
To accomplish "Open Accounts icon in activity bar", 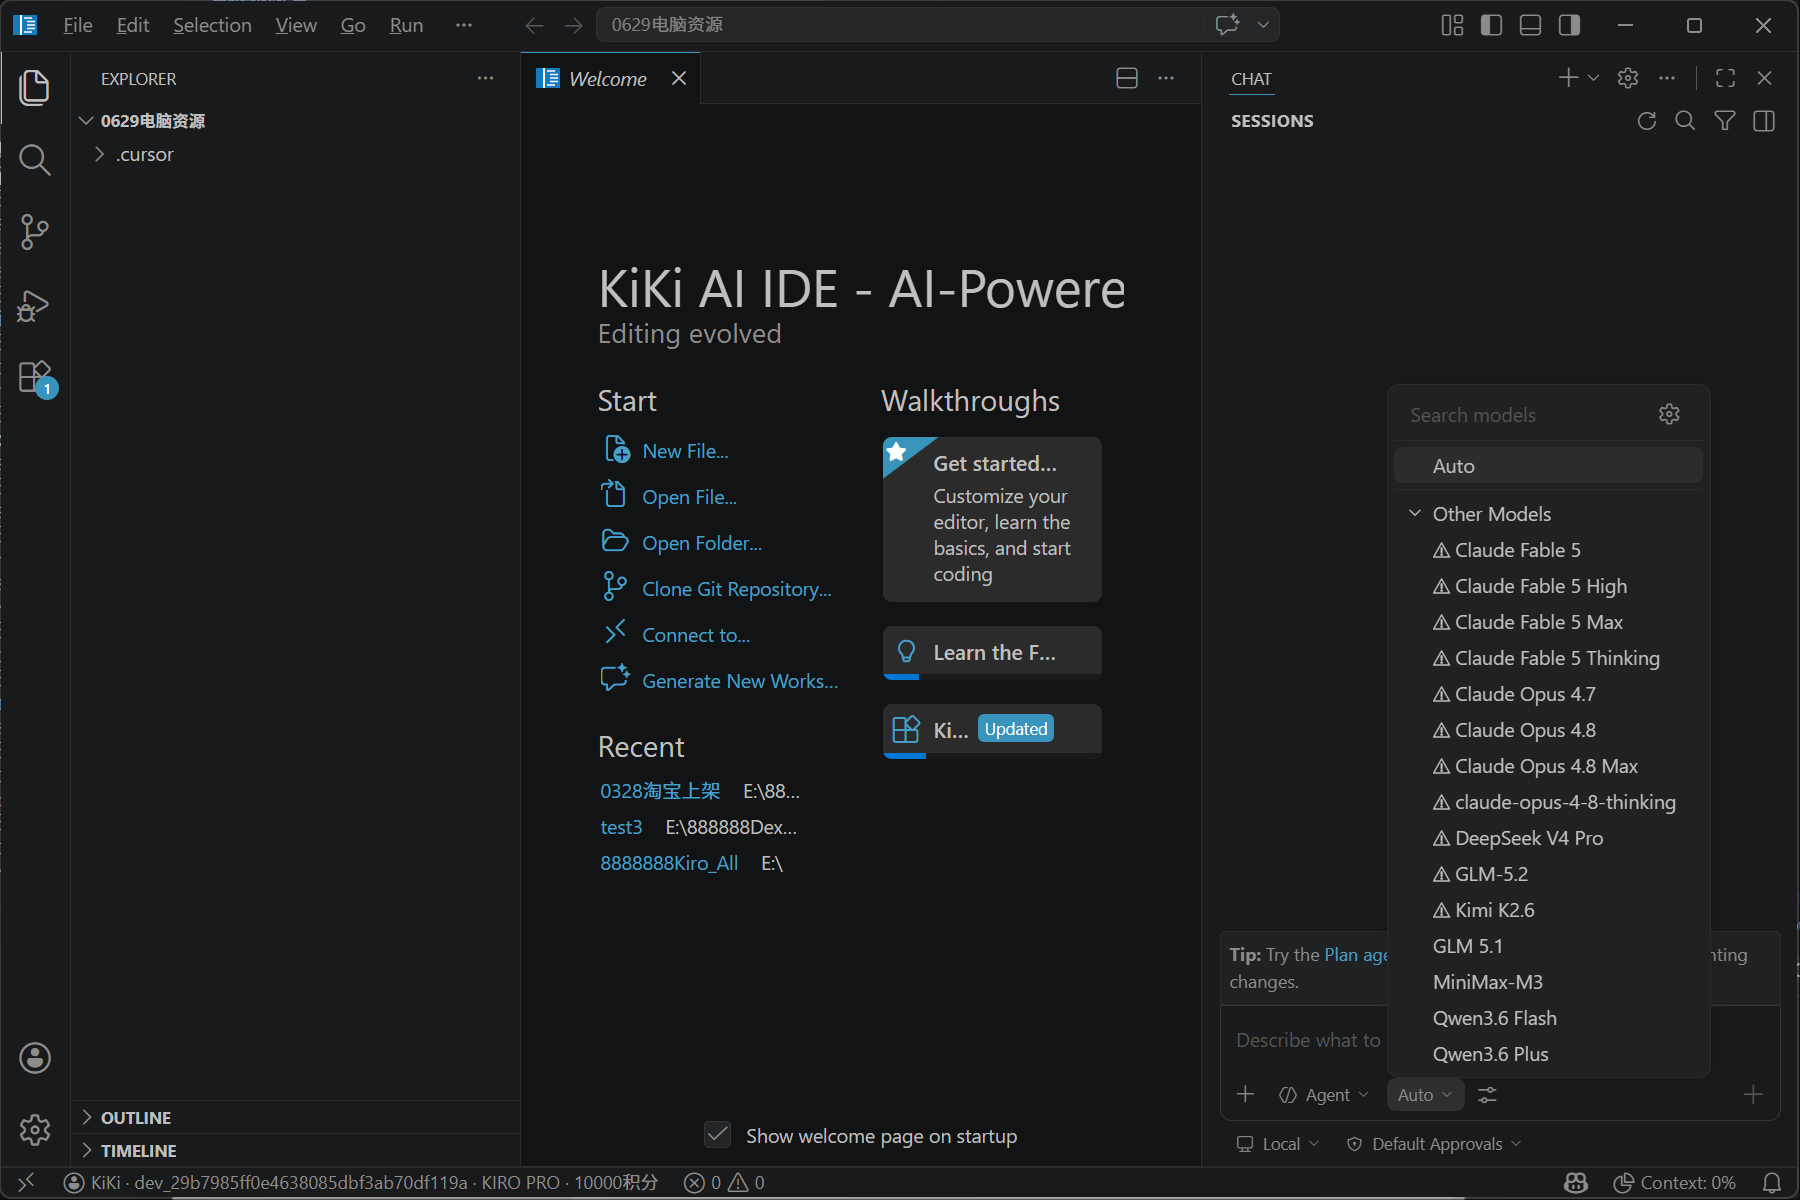I will click(35, 1058).
